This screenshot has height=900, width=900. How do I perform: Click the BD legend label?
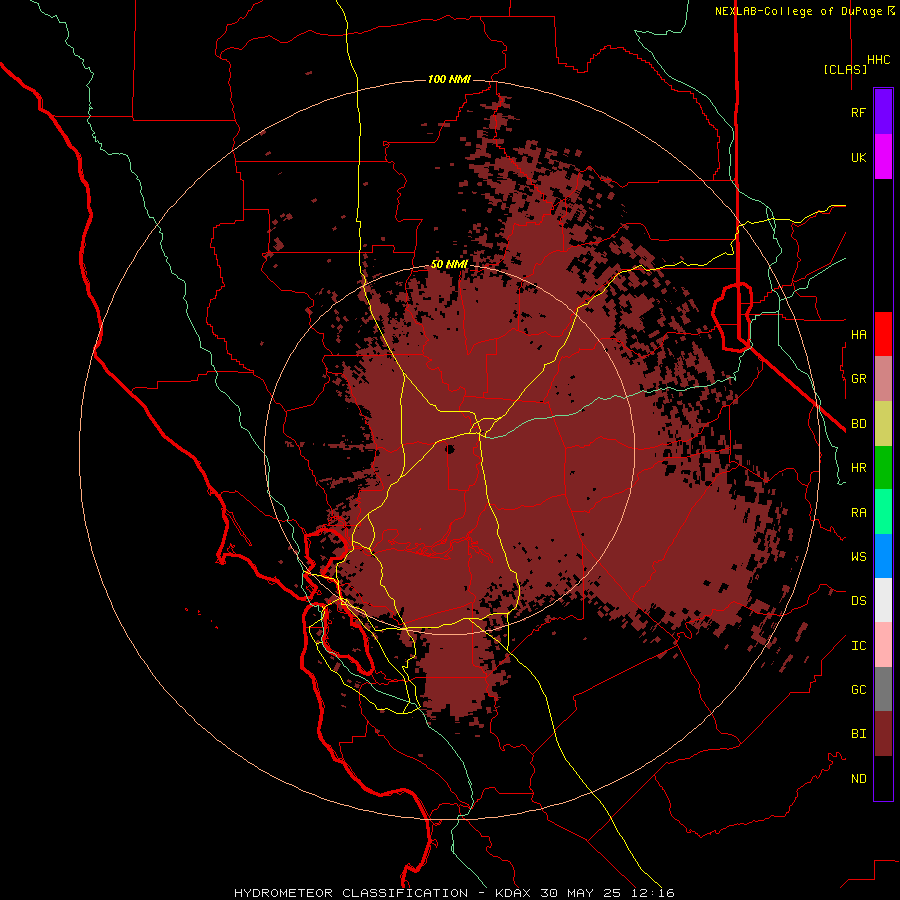click(858, 423)
